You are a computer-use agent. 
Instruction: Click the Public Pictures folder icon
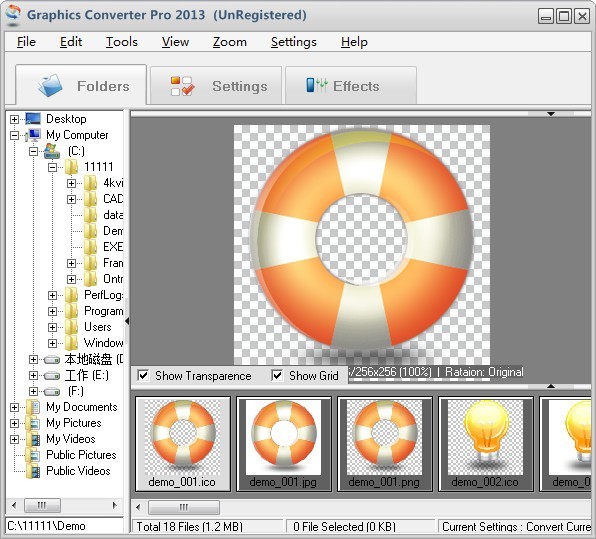click(33, 455)
